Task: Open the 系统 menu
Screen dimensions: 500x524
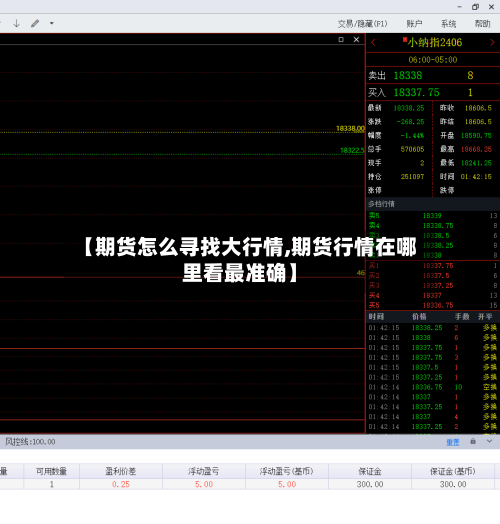Action: pyautogui.click(x=448, y=24)
